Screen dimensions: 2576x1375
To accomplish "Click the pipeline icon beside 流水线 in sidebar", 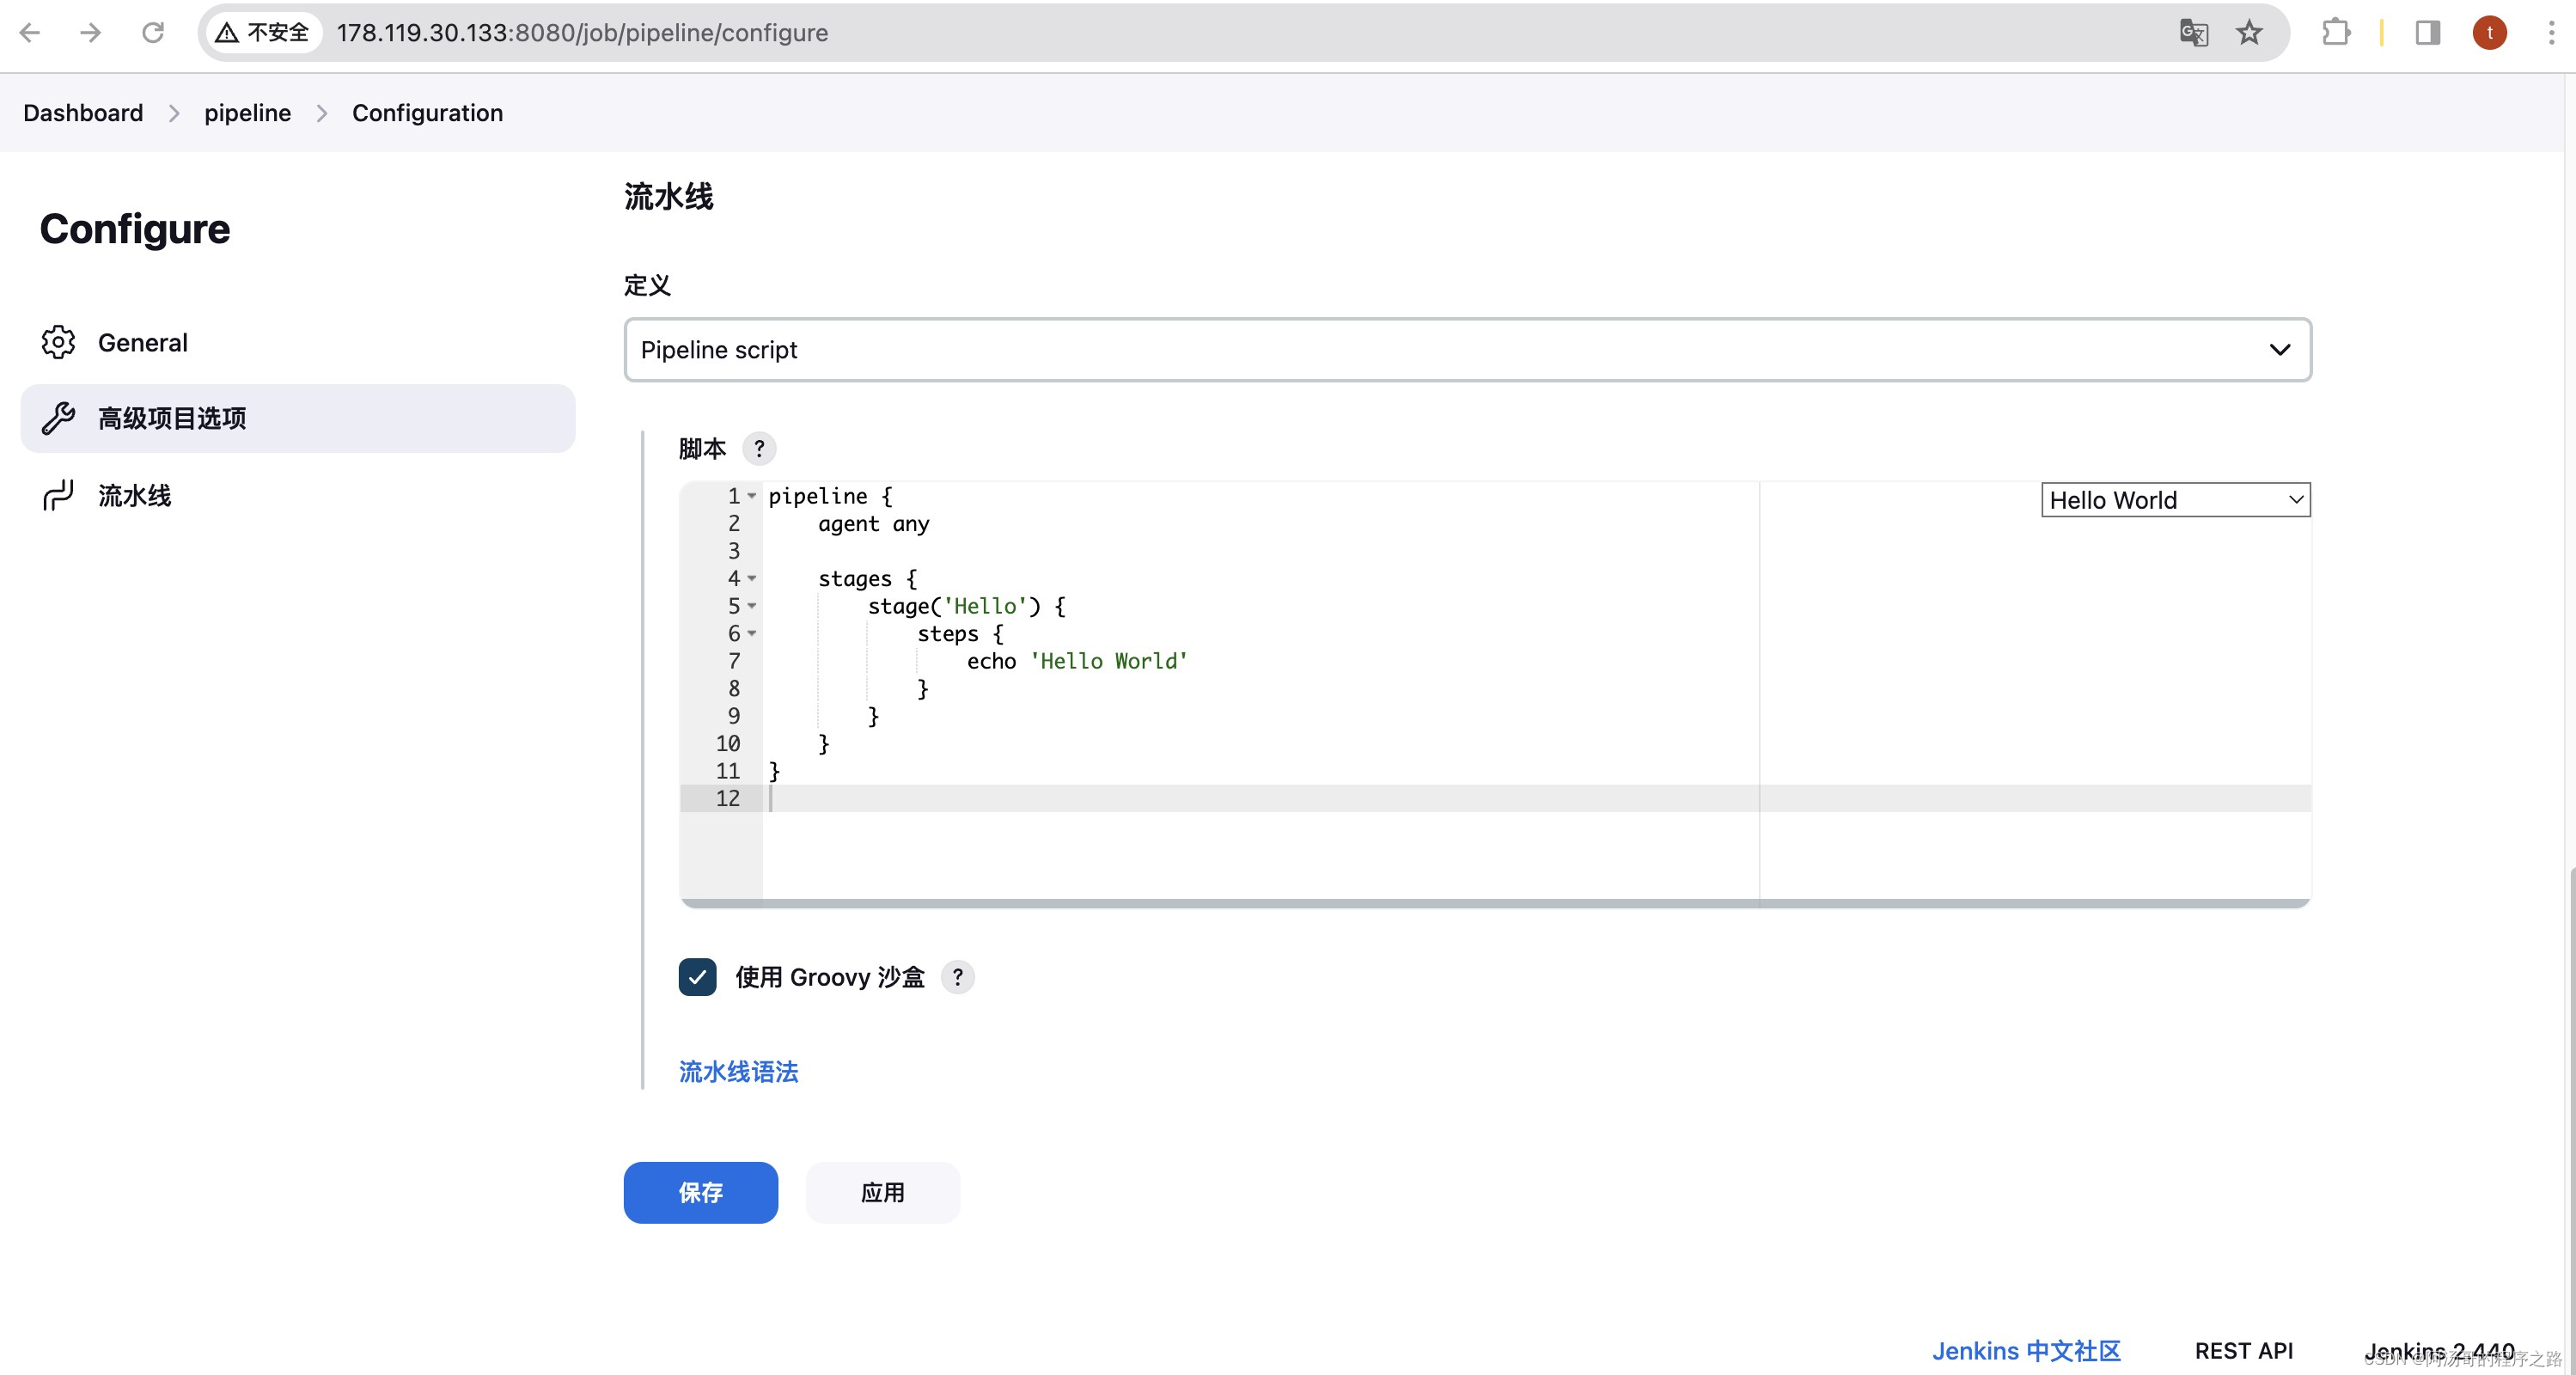I will [x=58, y=495].
